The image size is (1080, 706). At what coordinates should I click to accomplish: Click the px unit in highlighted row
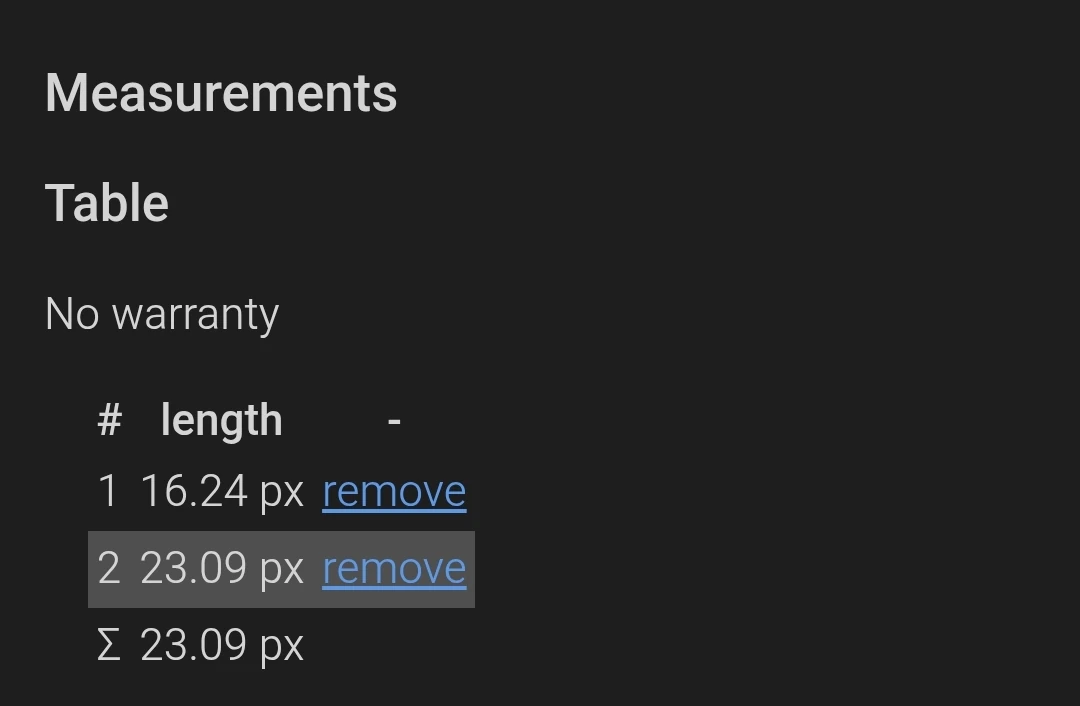[281, 570]
